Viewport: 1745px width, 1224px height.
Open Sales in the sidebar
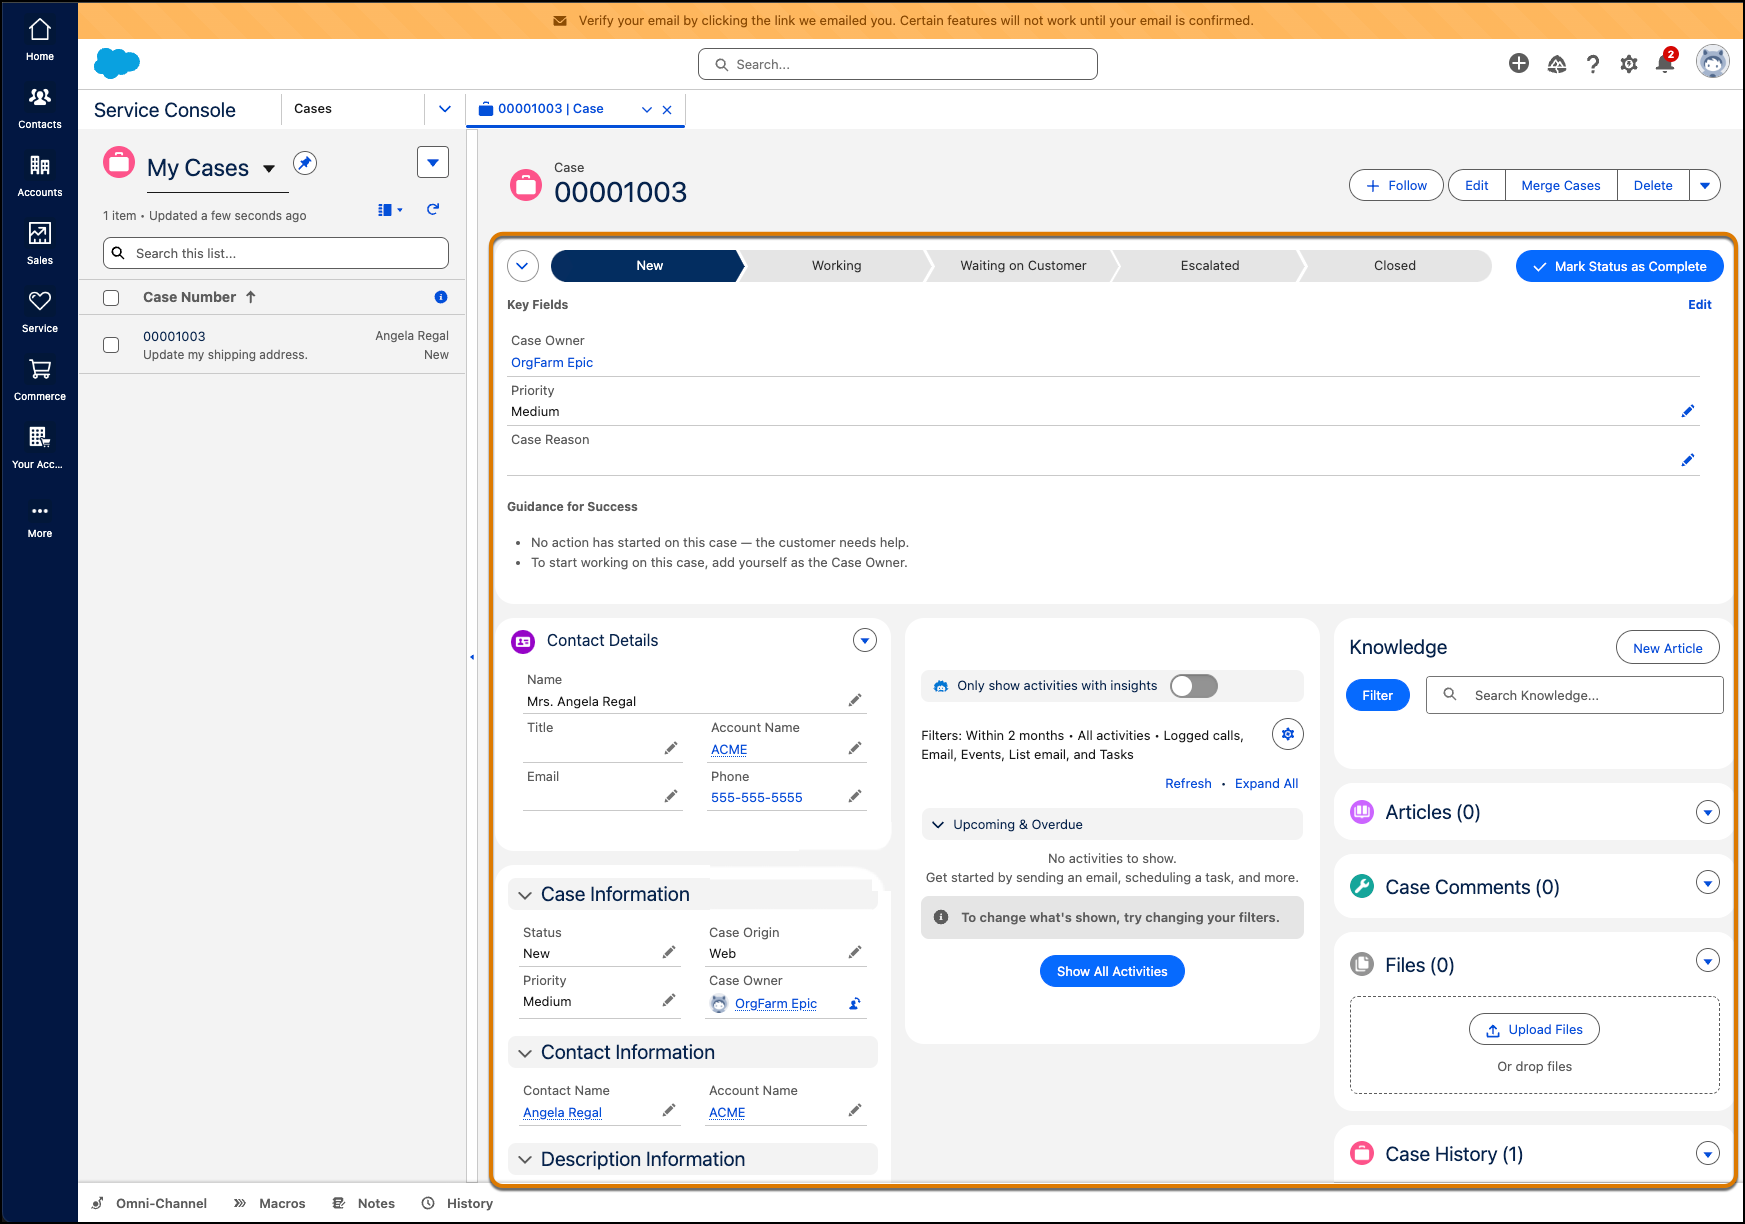point(40,244)
